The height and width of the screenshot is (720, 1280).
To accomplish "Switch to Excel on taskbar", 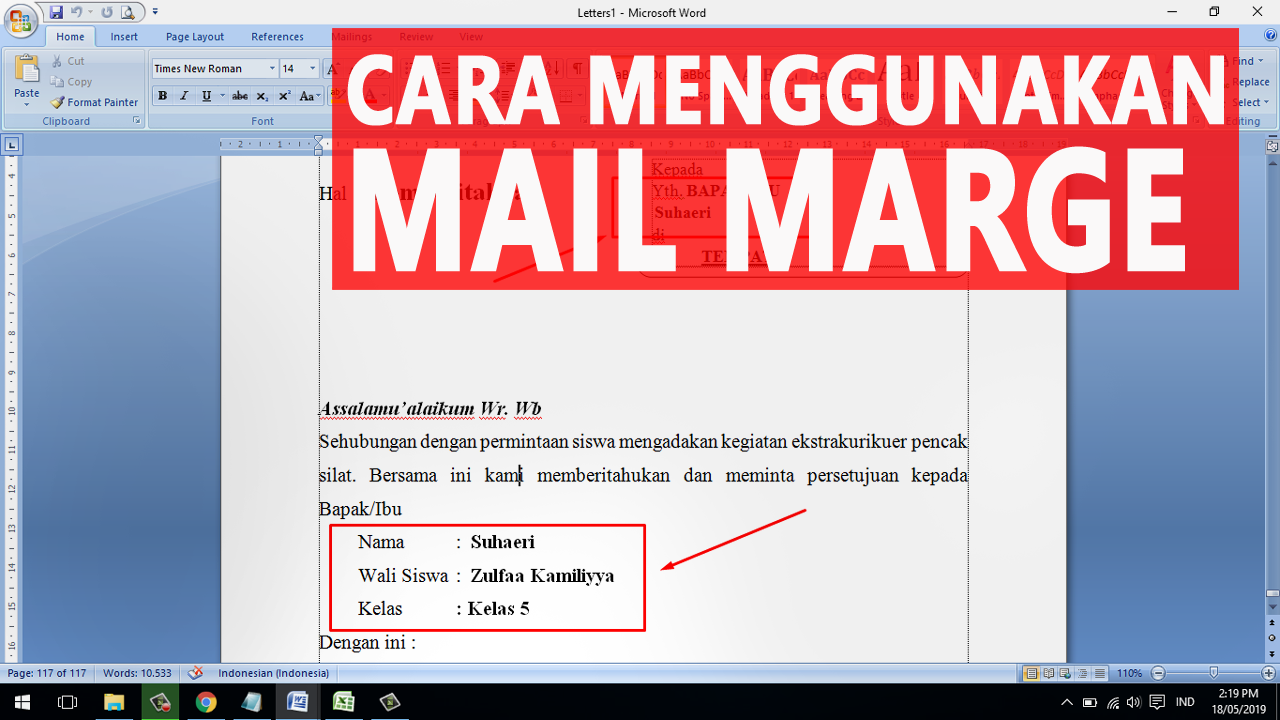I will (x=343, y=702).
